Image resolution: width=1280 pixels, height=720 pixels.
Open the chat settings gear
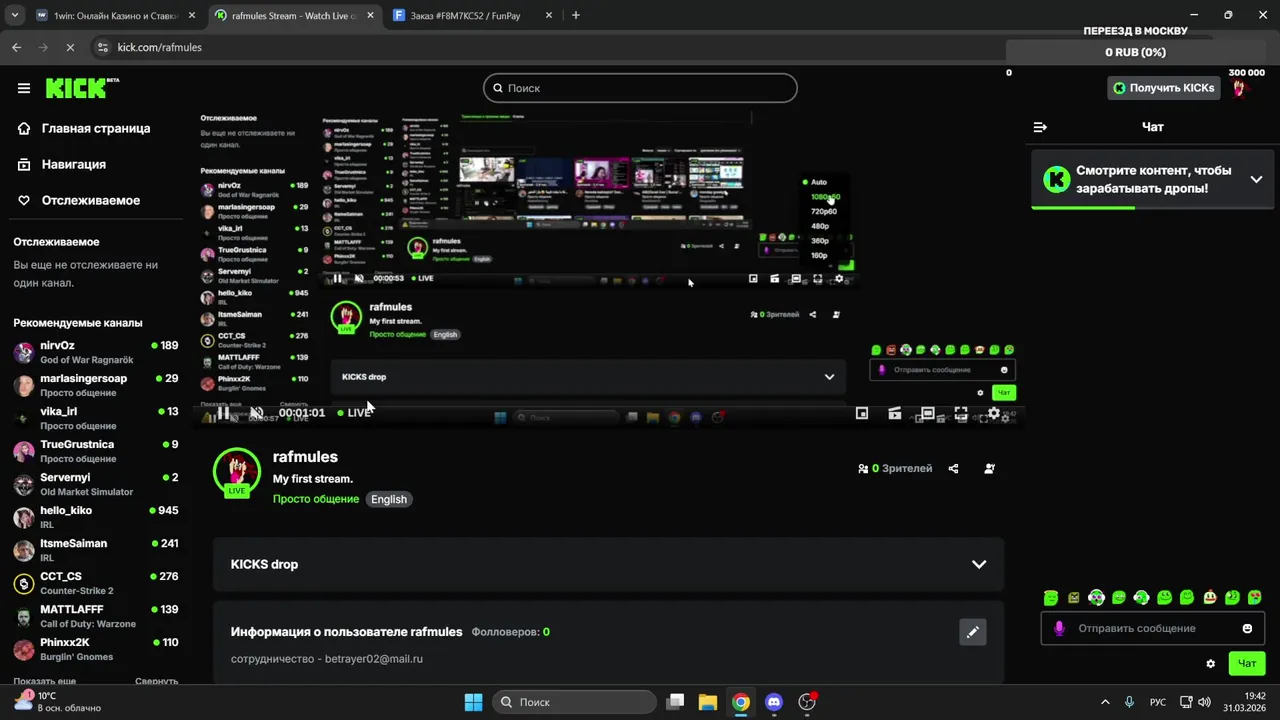(1211, 663)
